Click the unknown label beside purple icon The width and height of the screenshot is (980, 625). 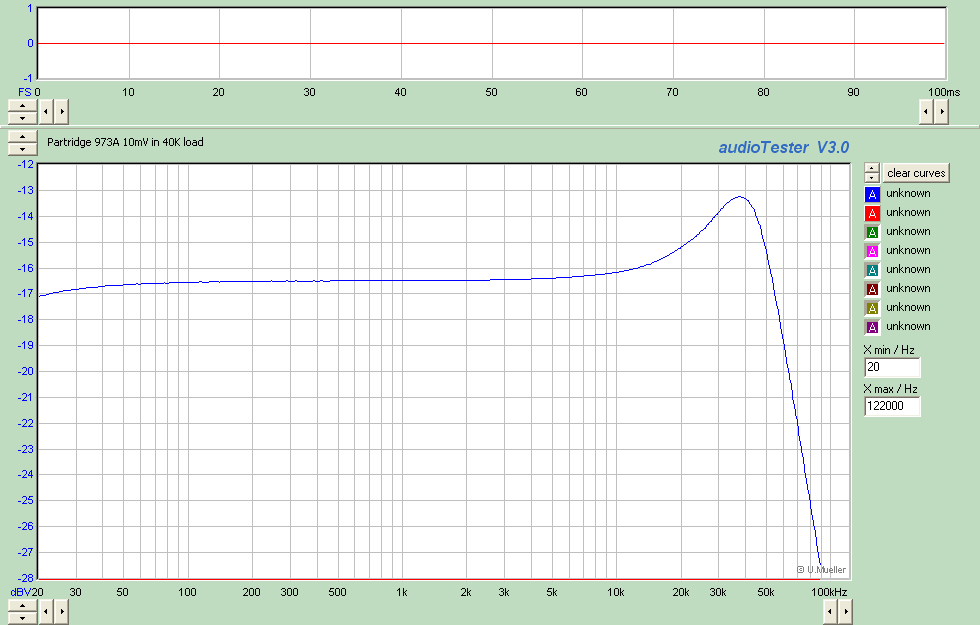click(x=908, y=326)
